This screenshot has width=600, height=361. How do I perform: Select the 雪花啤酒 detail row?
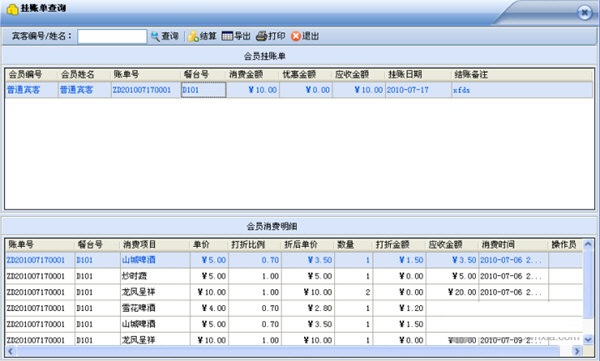[294, 308]
